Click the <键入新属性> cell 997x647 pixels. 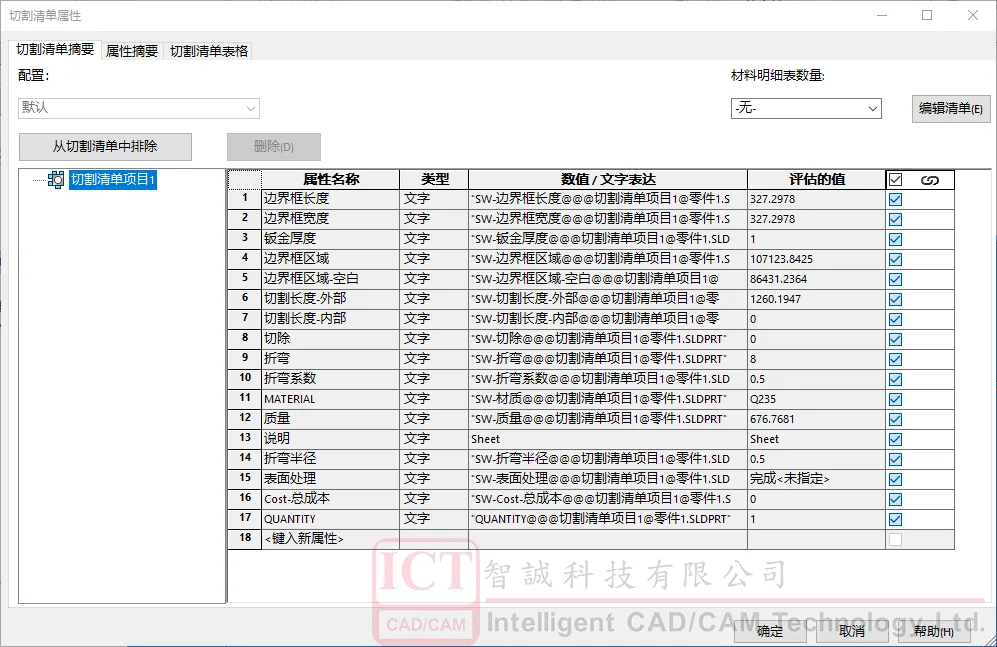(x=330, y=539)
